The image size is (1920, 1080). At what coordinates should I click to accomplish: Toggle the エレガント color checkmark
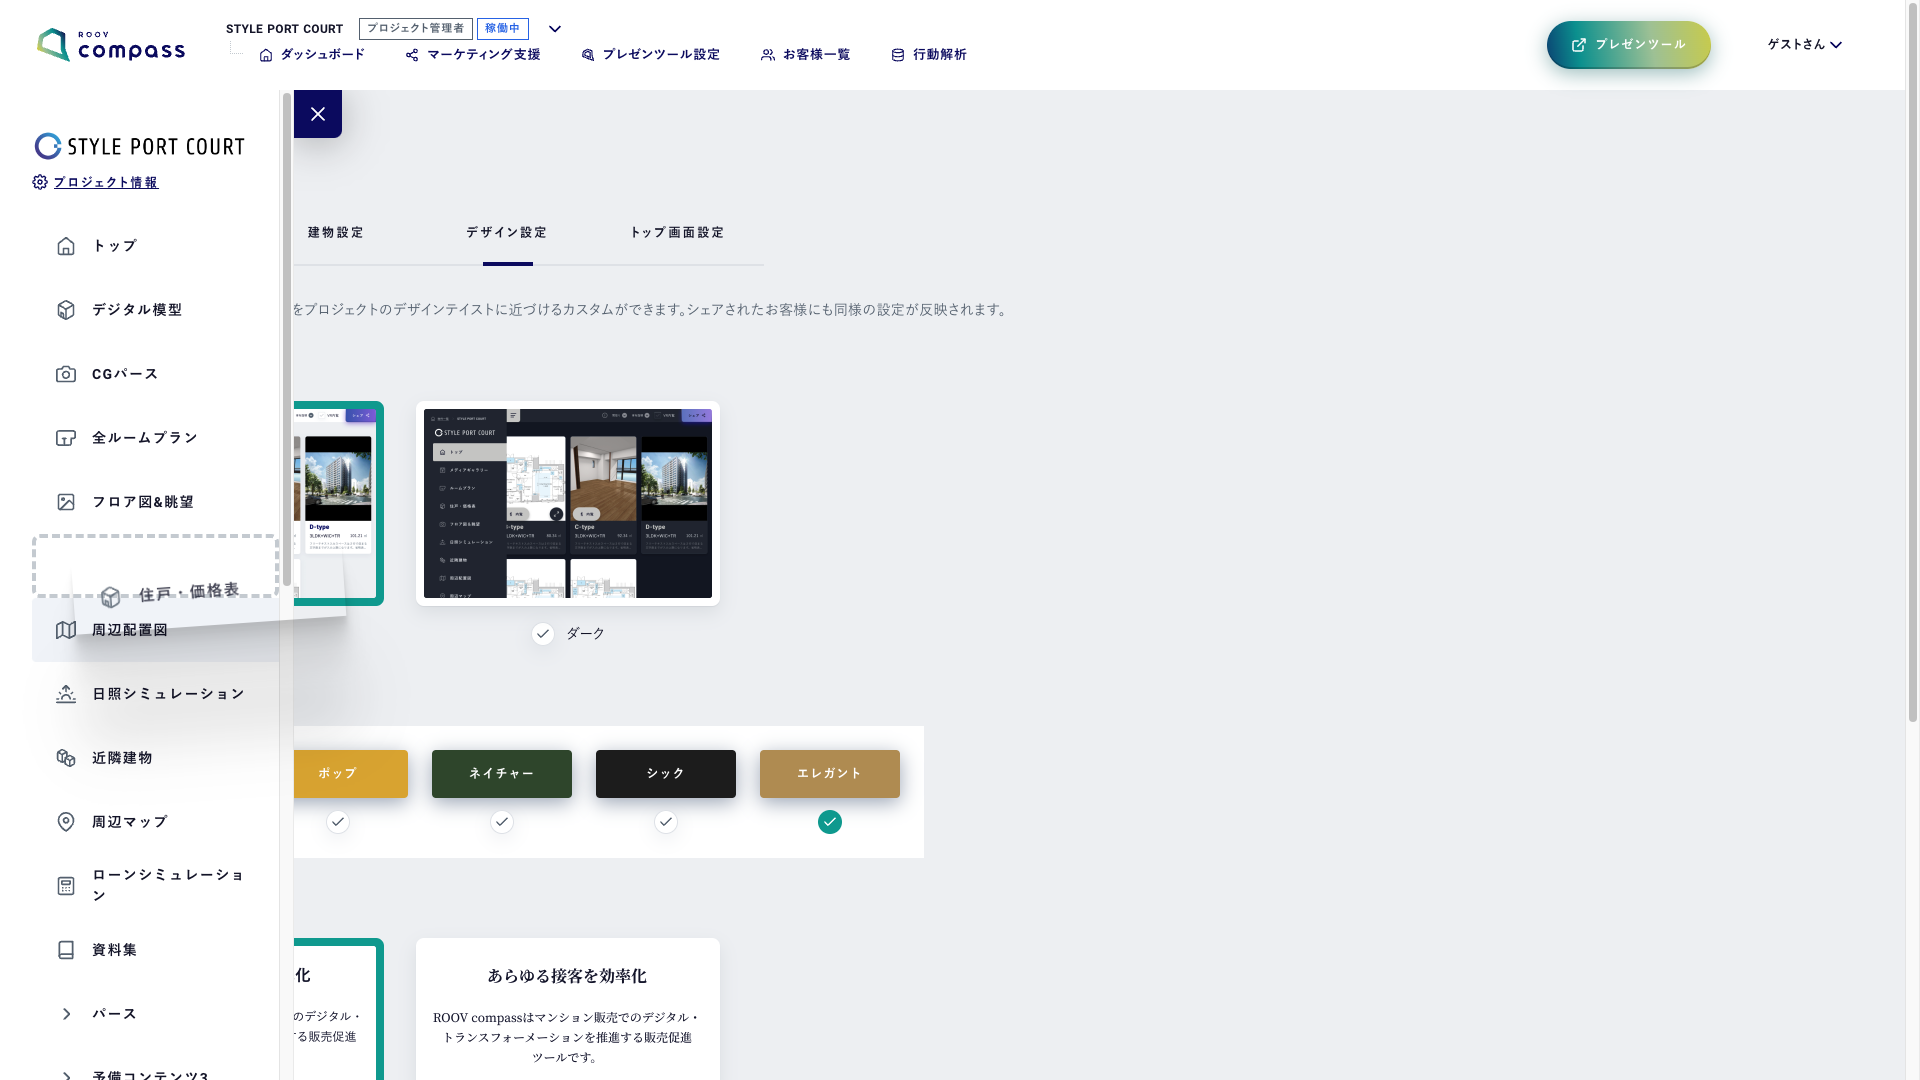point(830,822)
